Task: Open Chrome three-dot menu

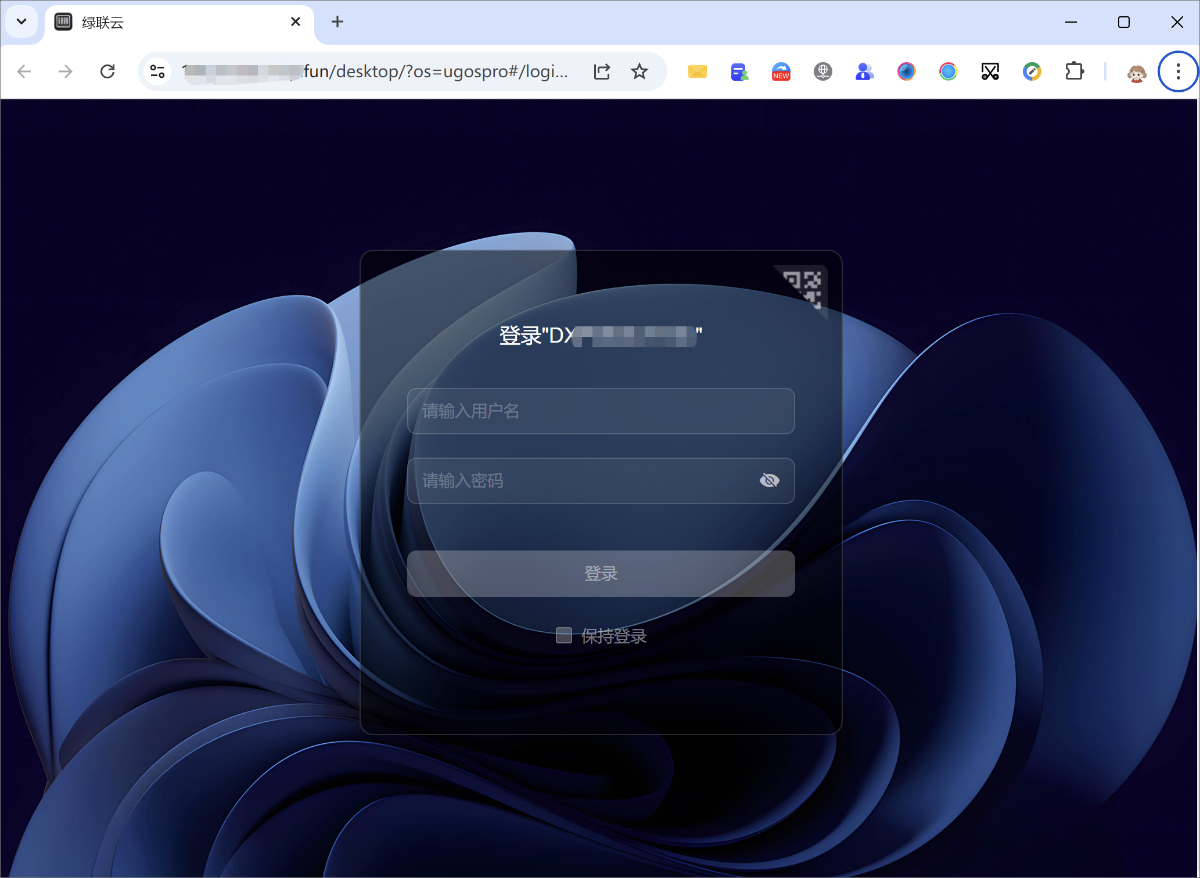Action: (x=1178, y=72)
